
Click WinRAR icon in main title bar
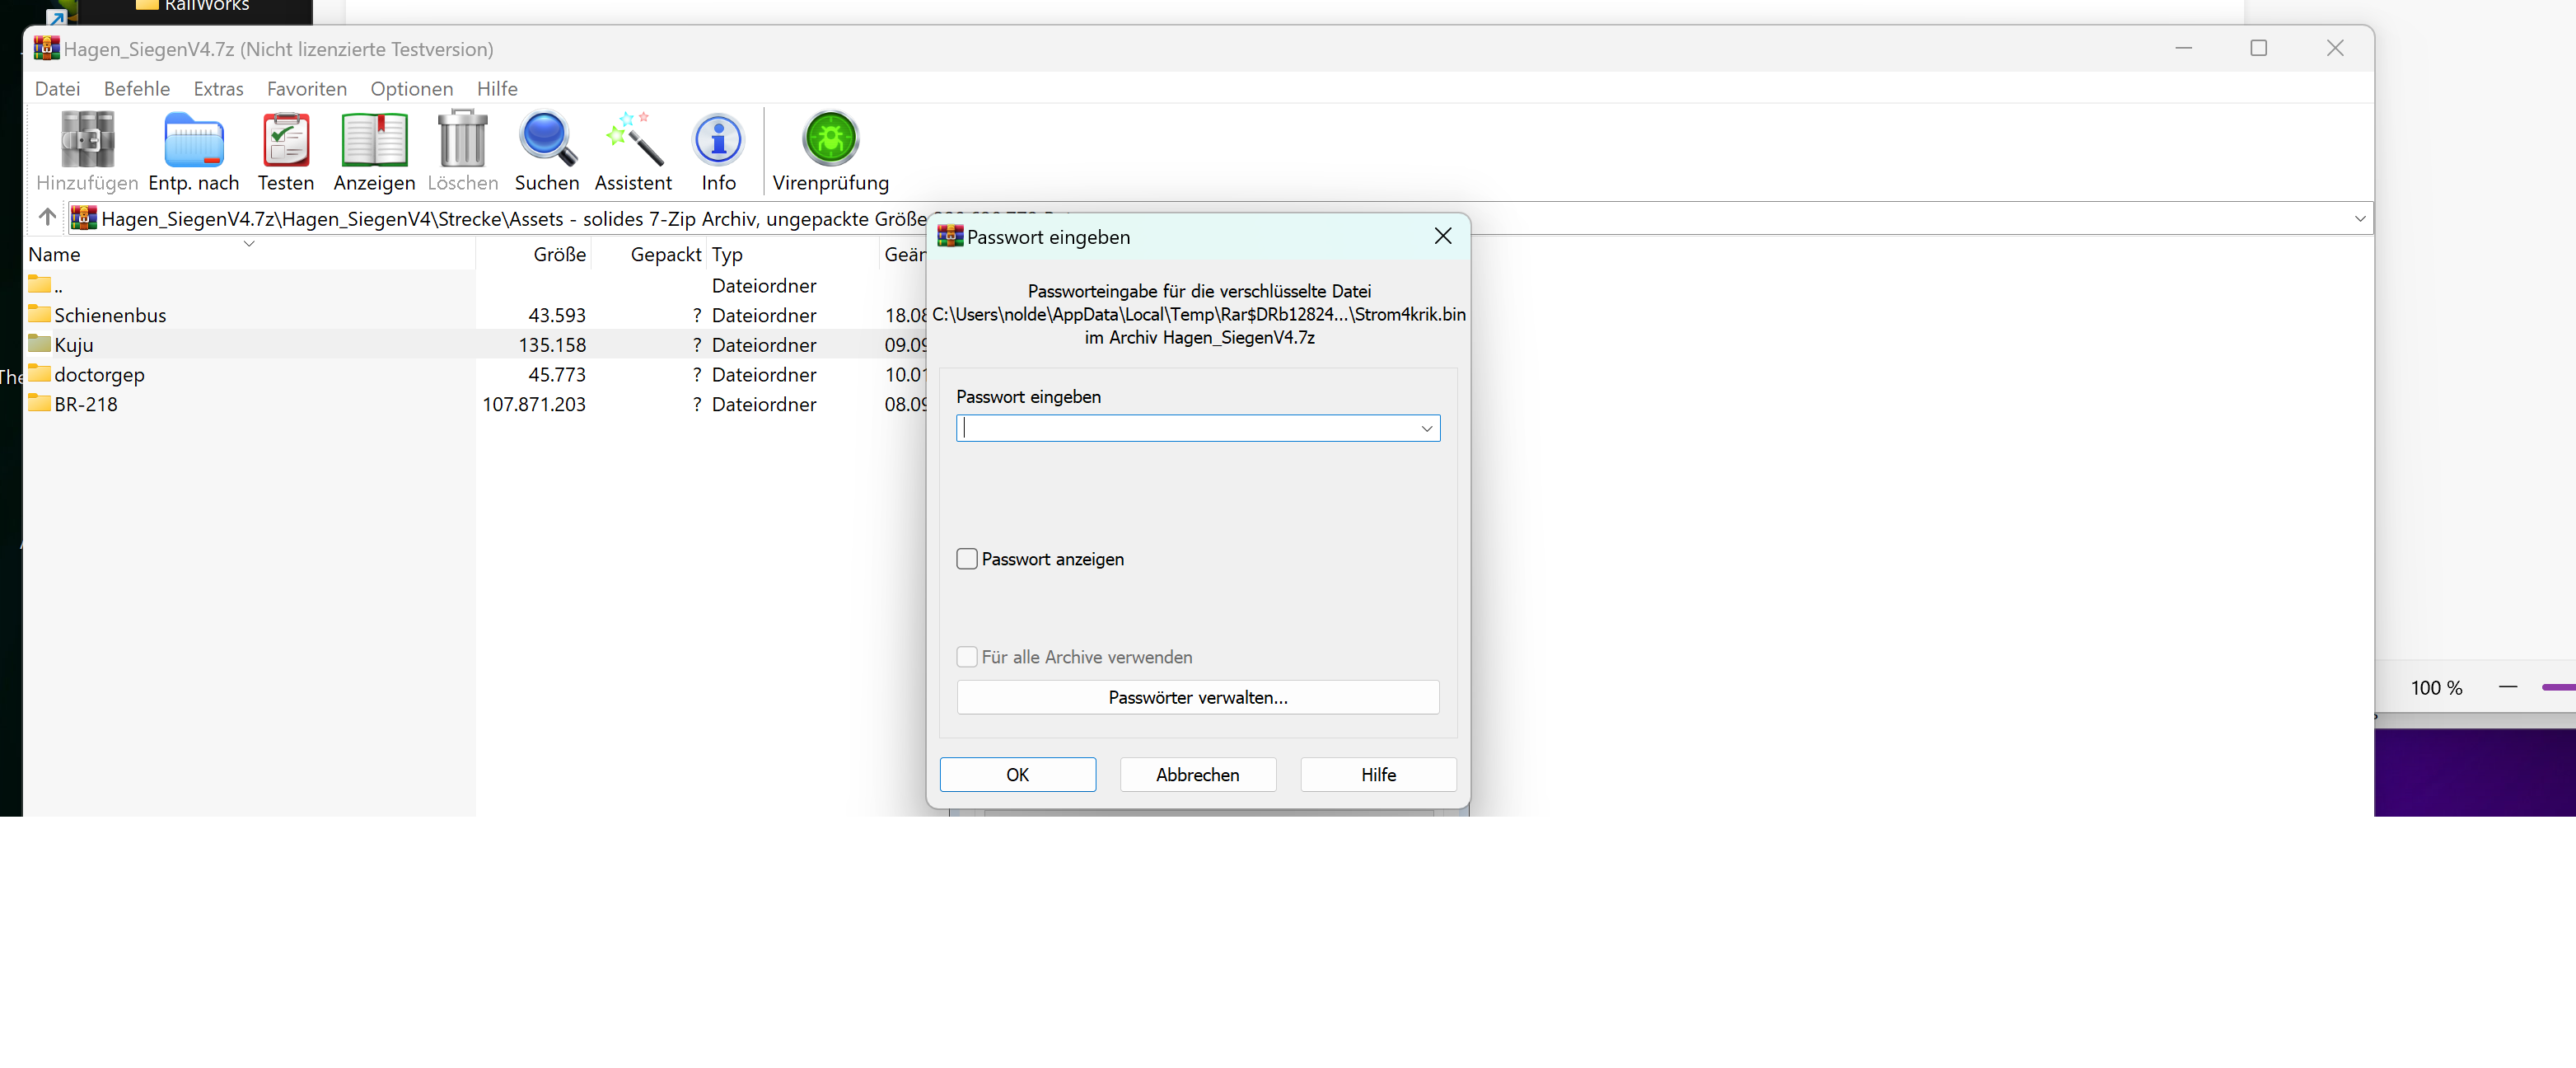47,48
